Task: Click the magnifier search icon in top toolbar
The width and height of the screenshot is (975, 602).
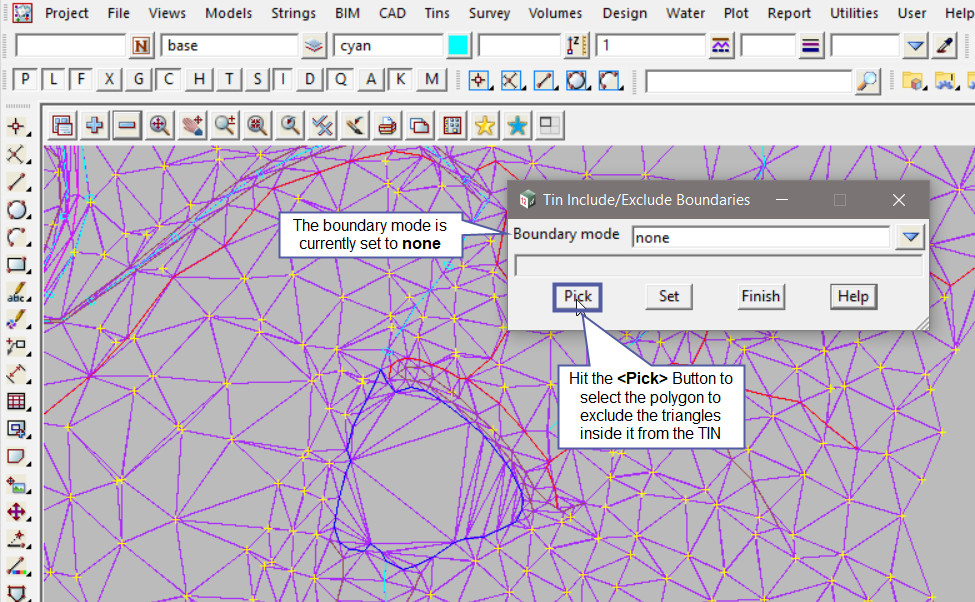Action: tap(867, 81)
